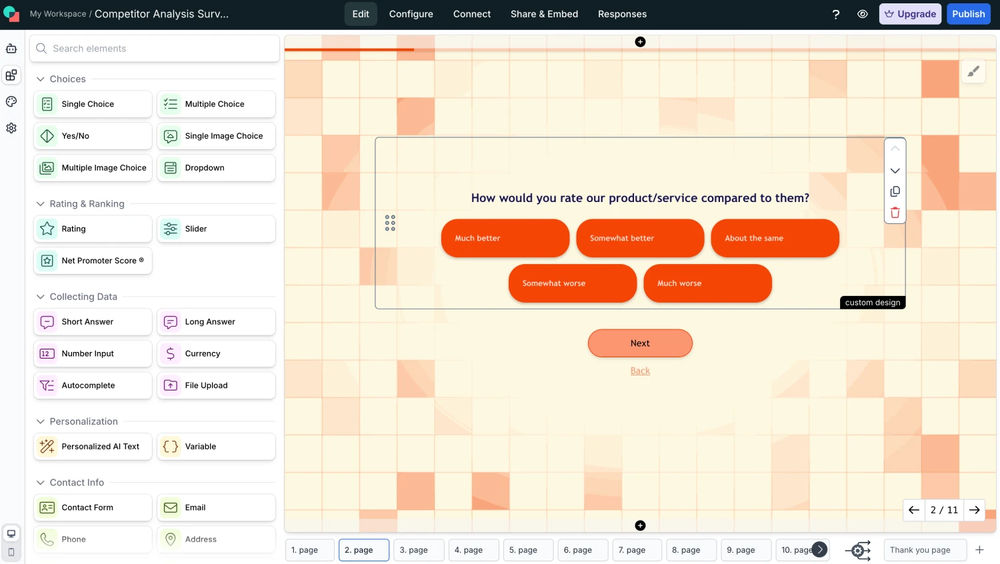Click the Publish button
The height and width of the screenshot is (564, 1000).
[x=968, y=14]
